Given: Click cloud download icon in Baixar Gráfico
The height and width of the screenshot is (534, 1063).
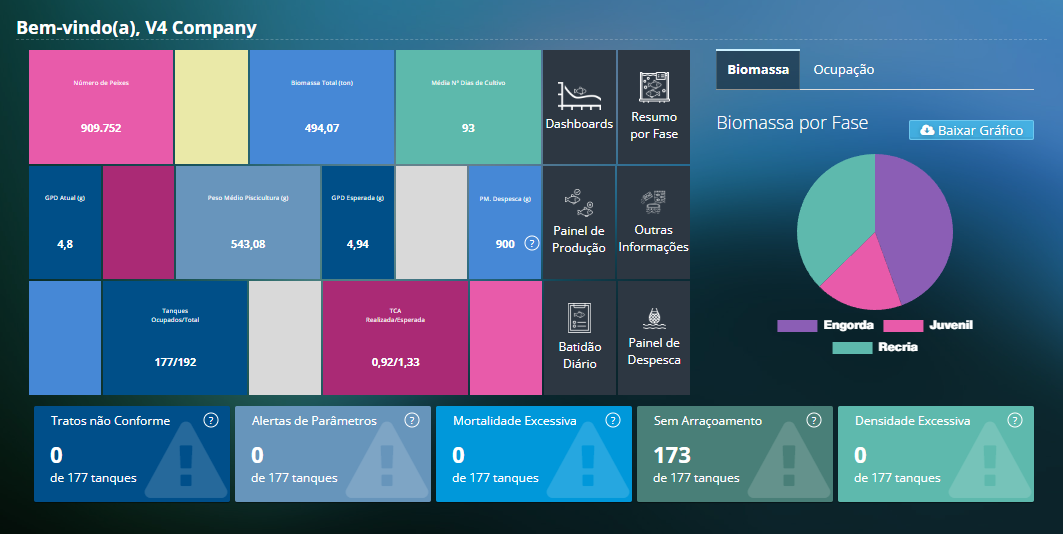Looking at the screenshot, I should click(x=926, y=130).
